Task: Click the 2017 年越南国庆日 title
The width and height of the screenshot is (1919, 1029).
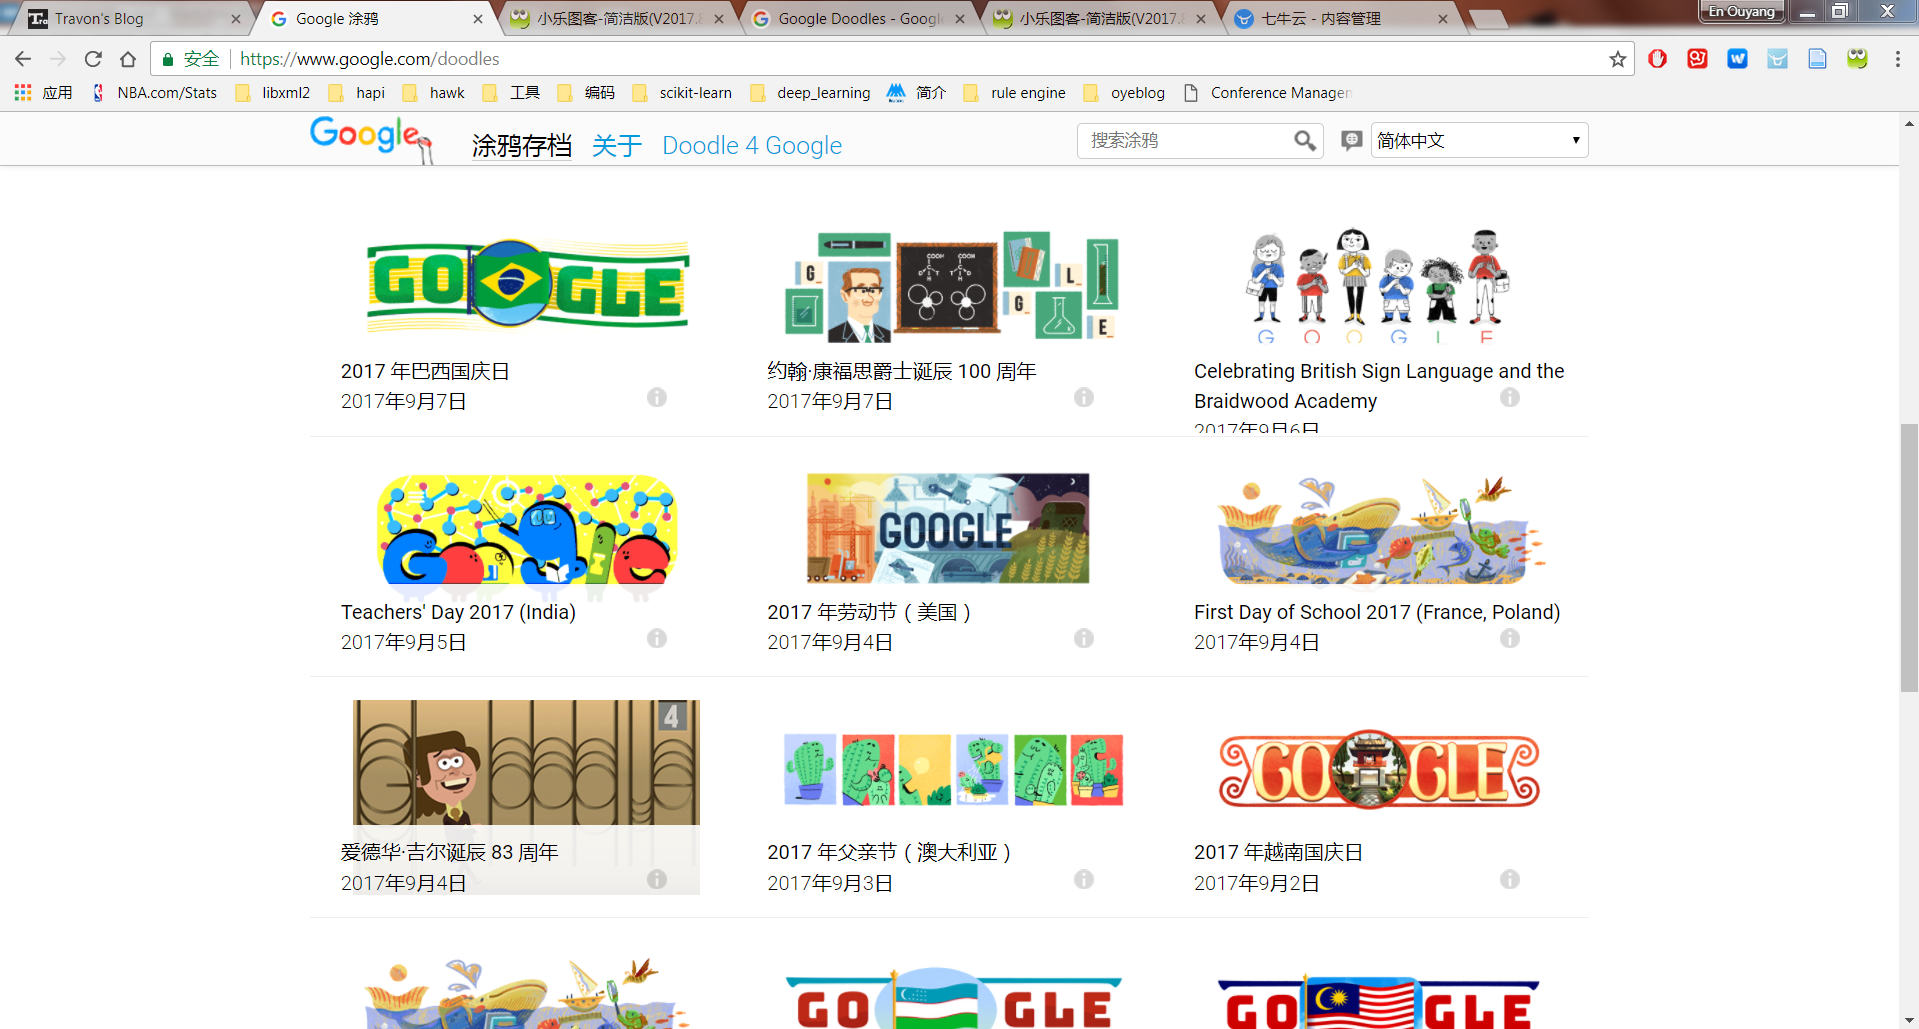Action: [x=1278, y=853]
